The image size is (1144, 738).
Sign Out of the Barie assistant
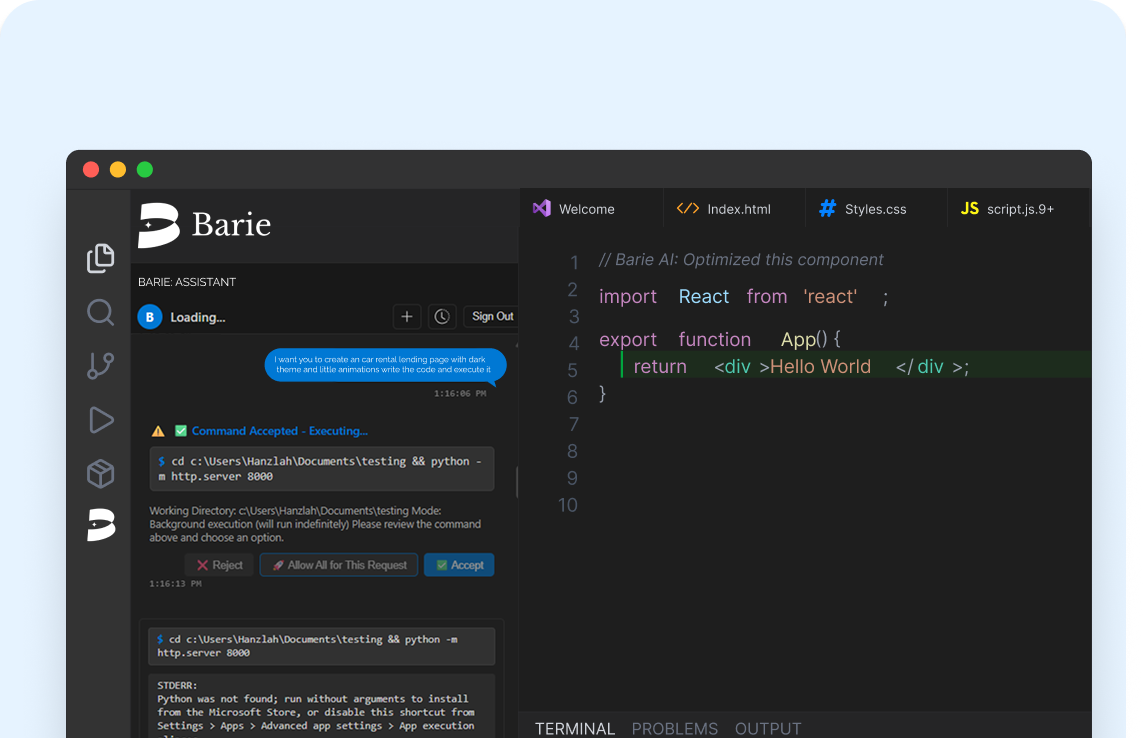pyautogui.click(x=491, y=316)
